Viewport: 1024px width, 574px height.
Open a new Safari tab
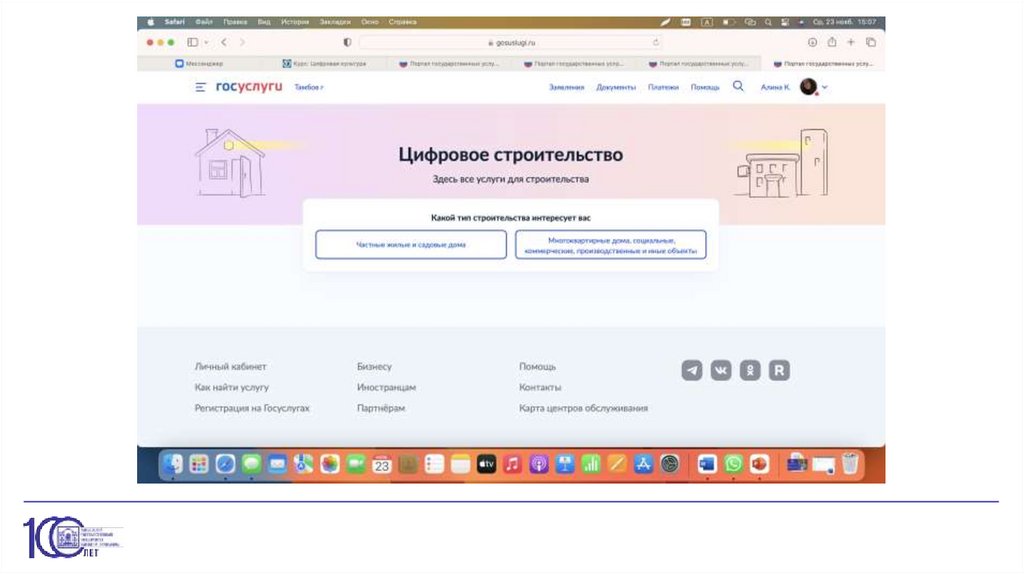pos(851,42)
